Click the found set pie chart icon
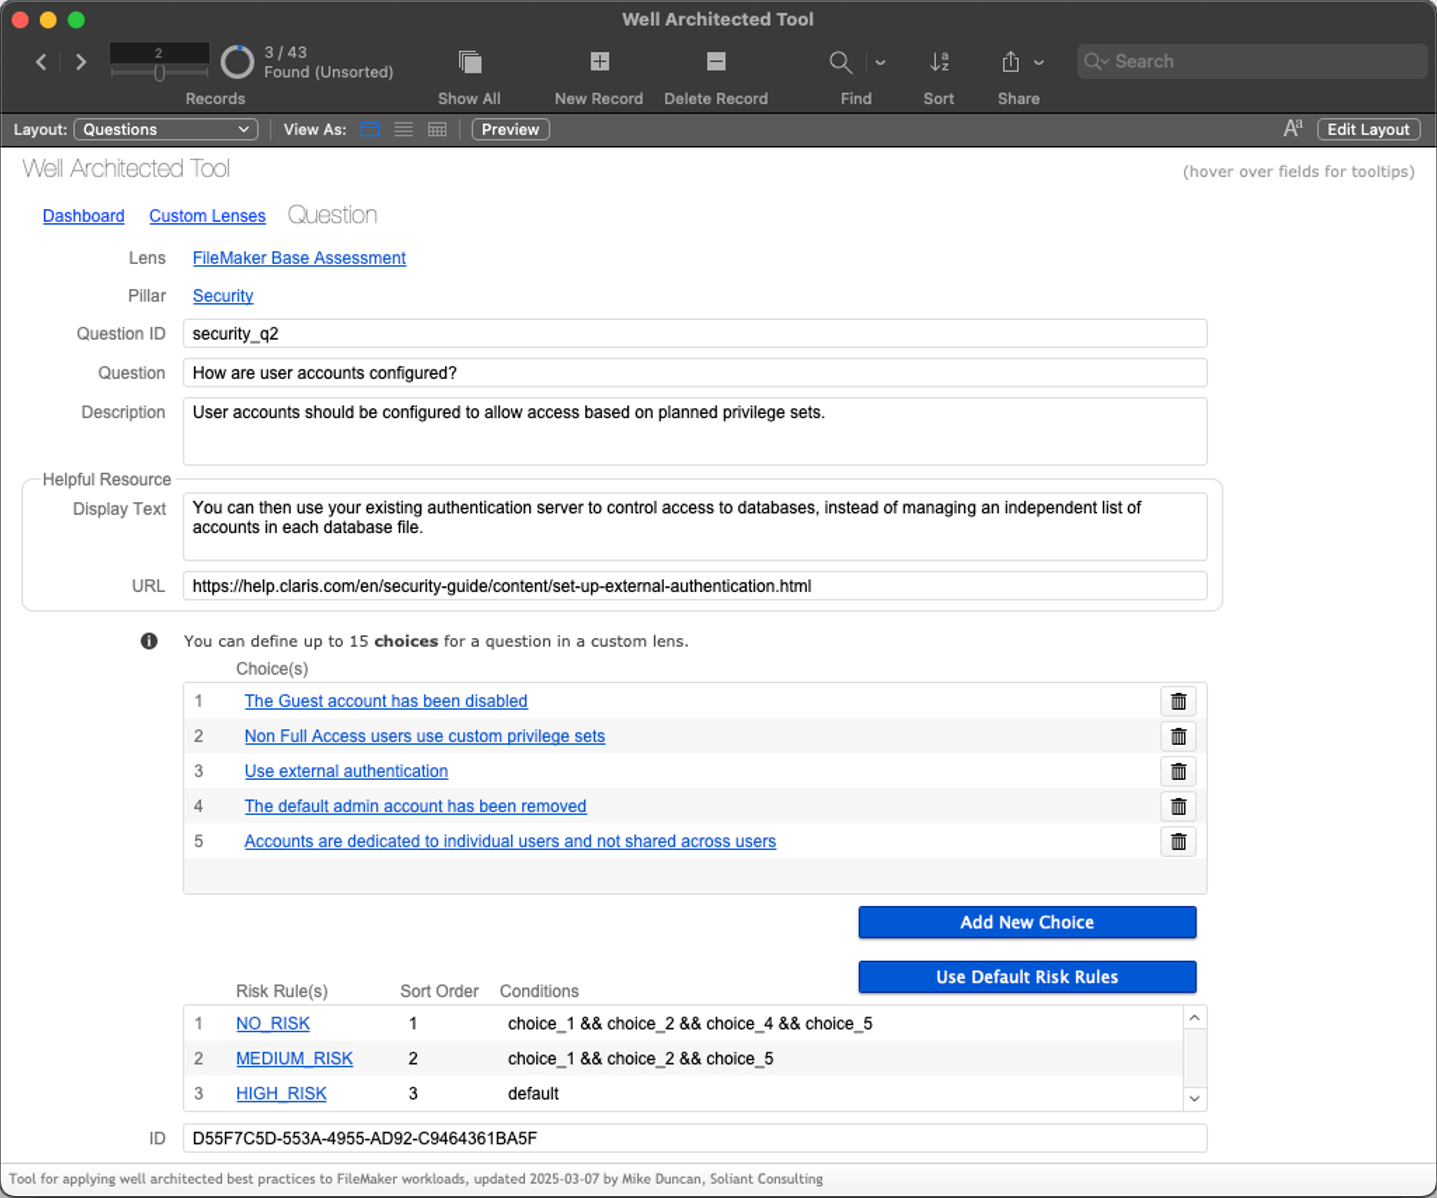 coord(237,62)
